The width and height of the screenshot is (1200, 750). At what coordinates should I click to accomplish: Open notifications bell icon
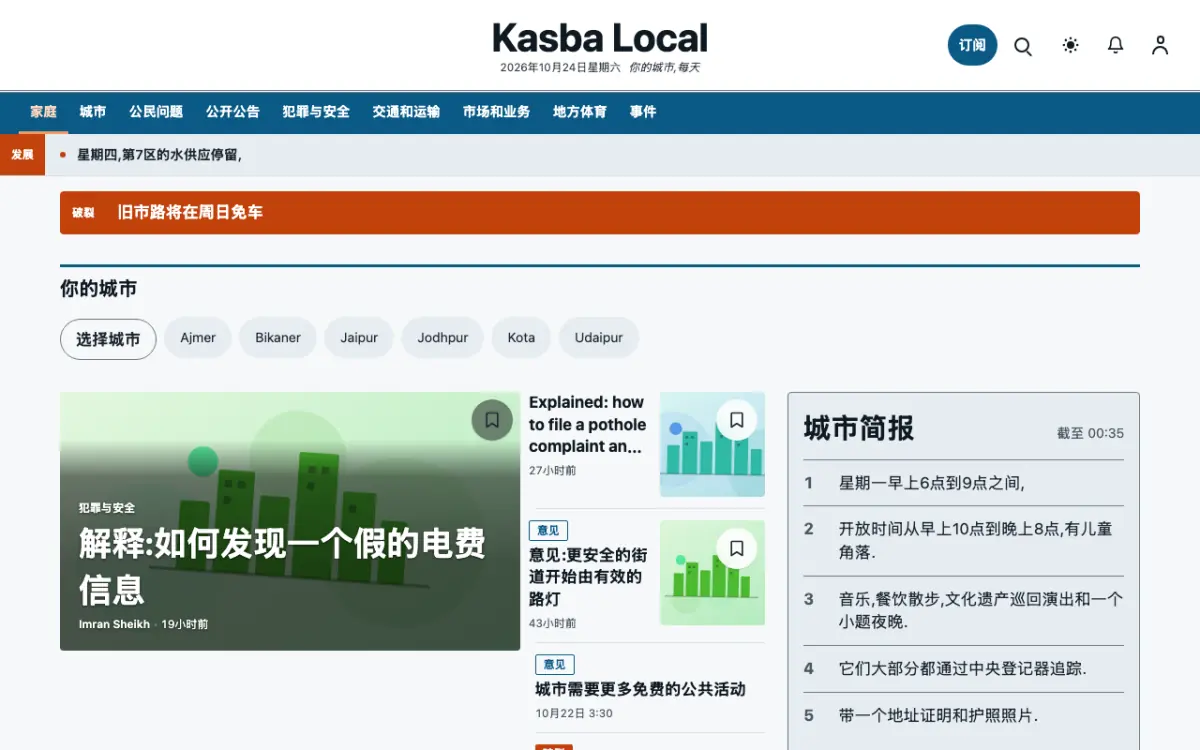[x=1116, y=45]
